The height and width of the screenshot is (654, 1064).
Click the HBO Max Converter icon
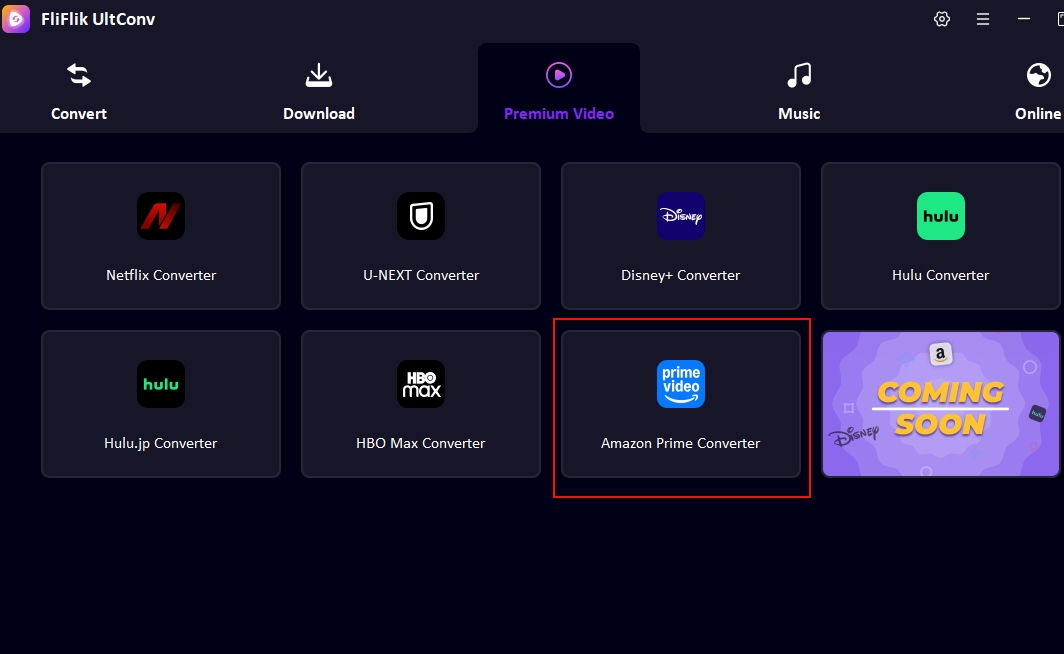click(420, 384)
